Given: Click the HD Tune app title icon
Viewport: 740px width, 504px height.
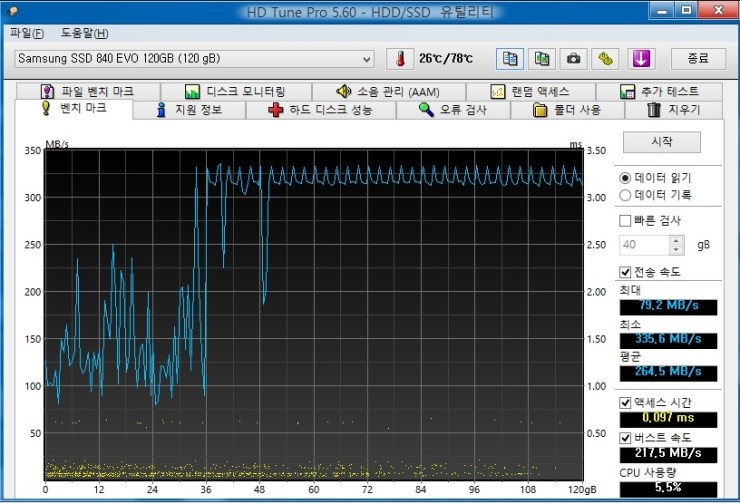Looking at the screenshot, I should [13, 10].
